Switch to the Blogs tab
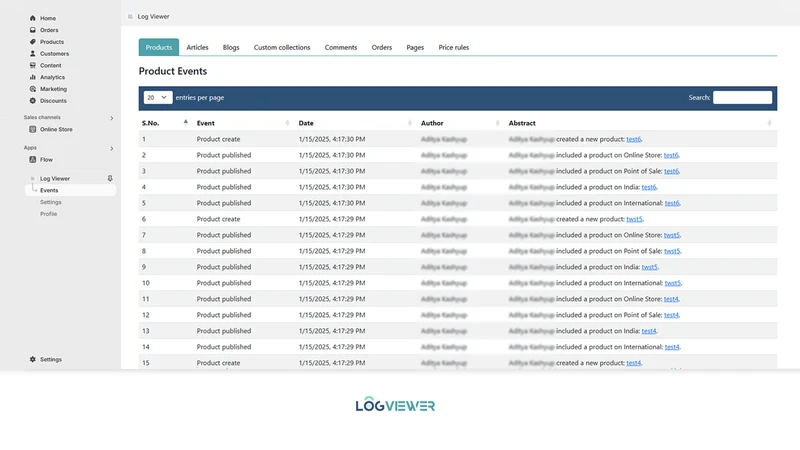 [x=231, y=47]
